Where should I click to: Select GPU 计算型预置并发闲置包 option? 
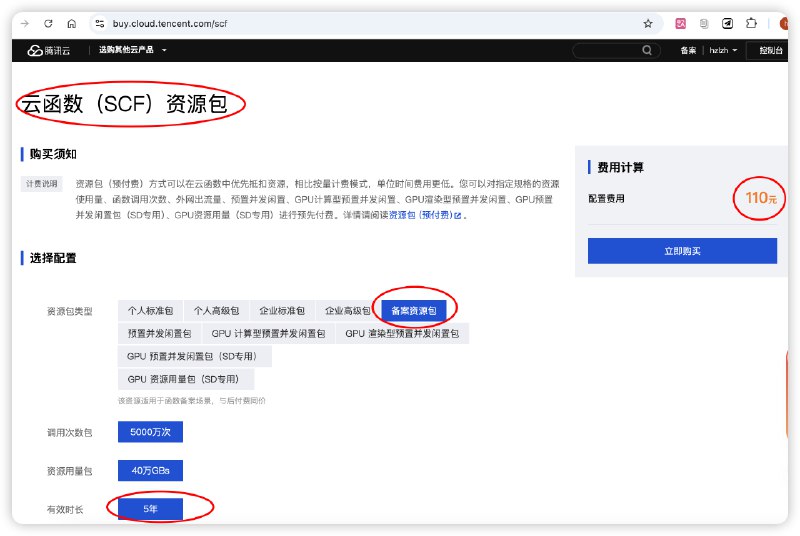point(268,334)
